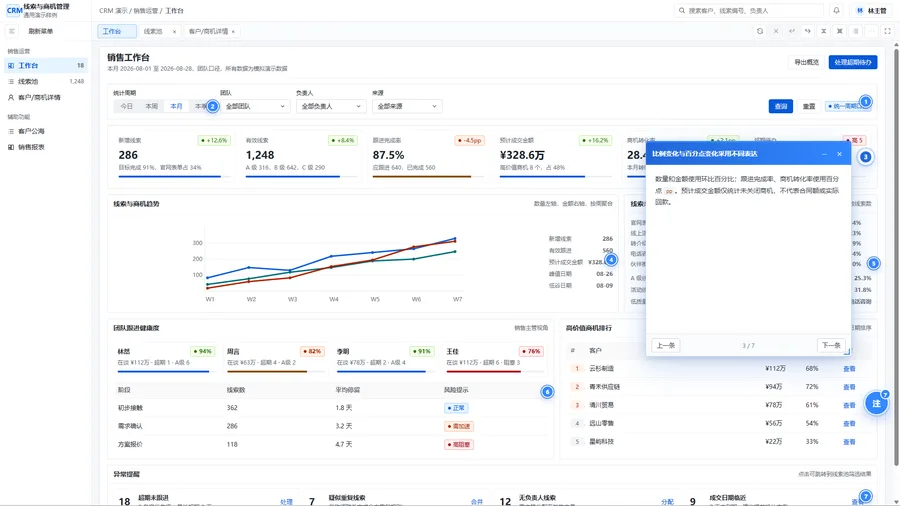Screen dimensions: 900x506
Task: Close the 客户/商机详情 tab with its X
Action: point(233,32)
